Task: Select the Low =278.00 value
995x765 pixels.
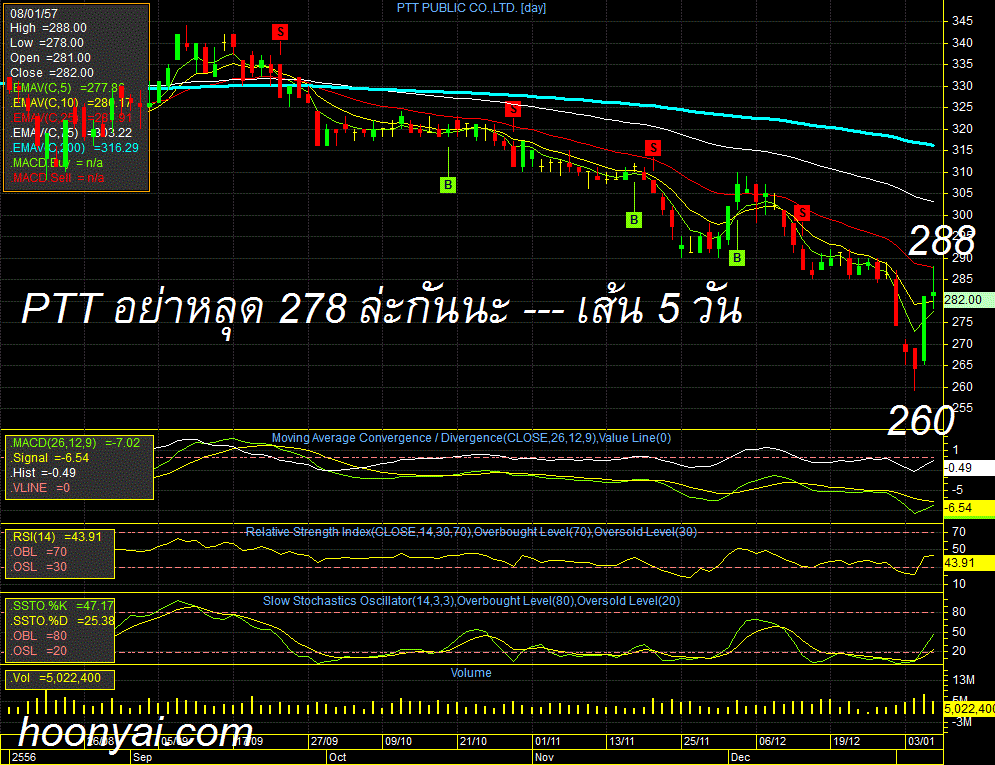Action: 47,43
